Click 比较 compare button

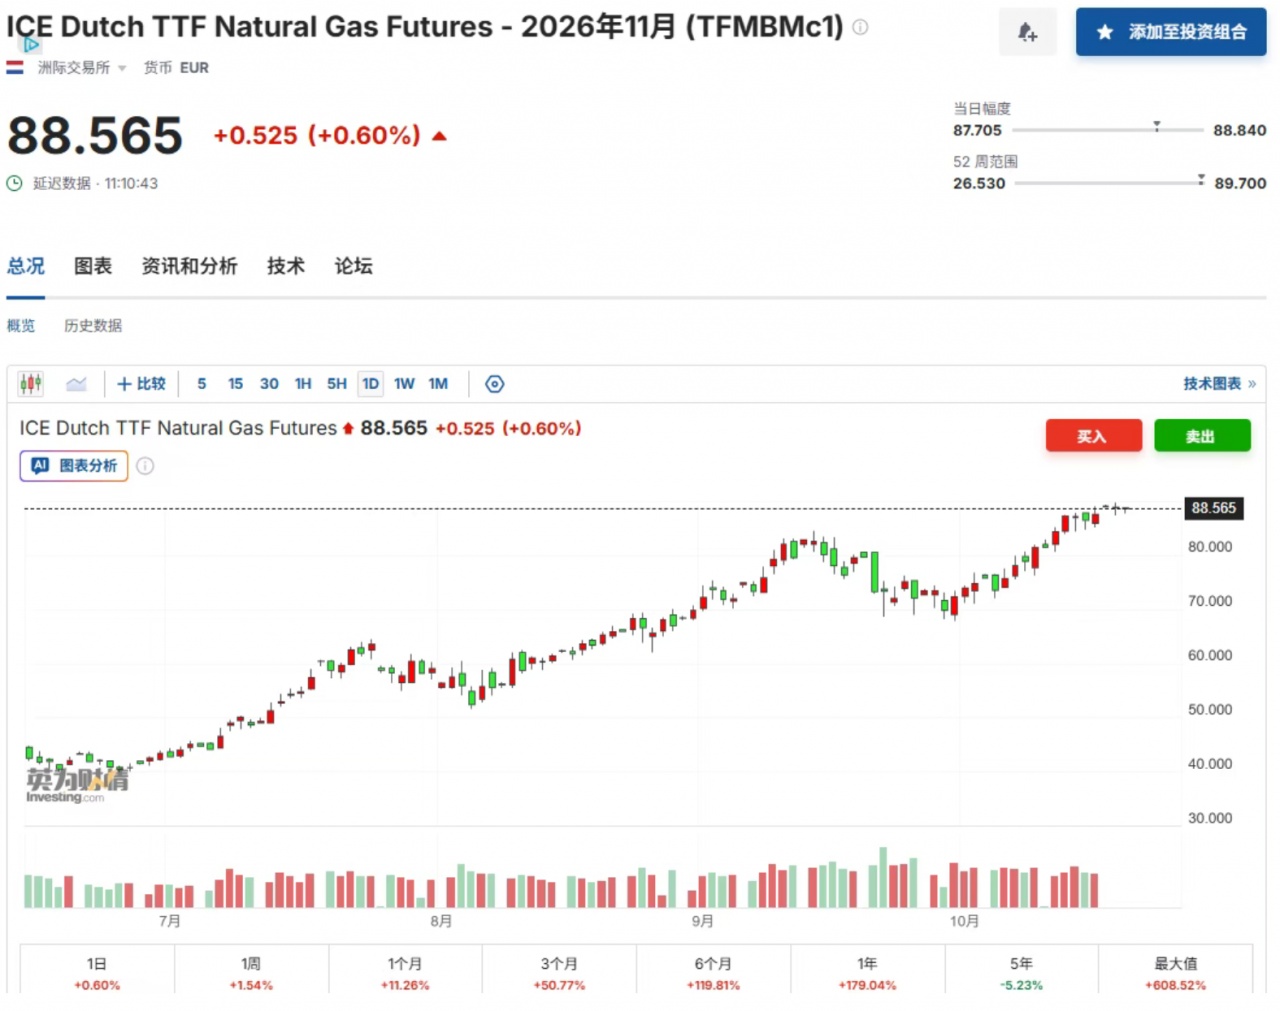[141, 384]
